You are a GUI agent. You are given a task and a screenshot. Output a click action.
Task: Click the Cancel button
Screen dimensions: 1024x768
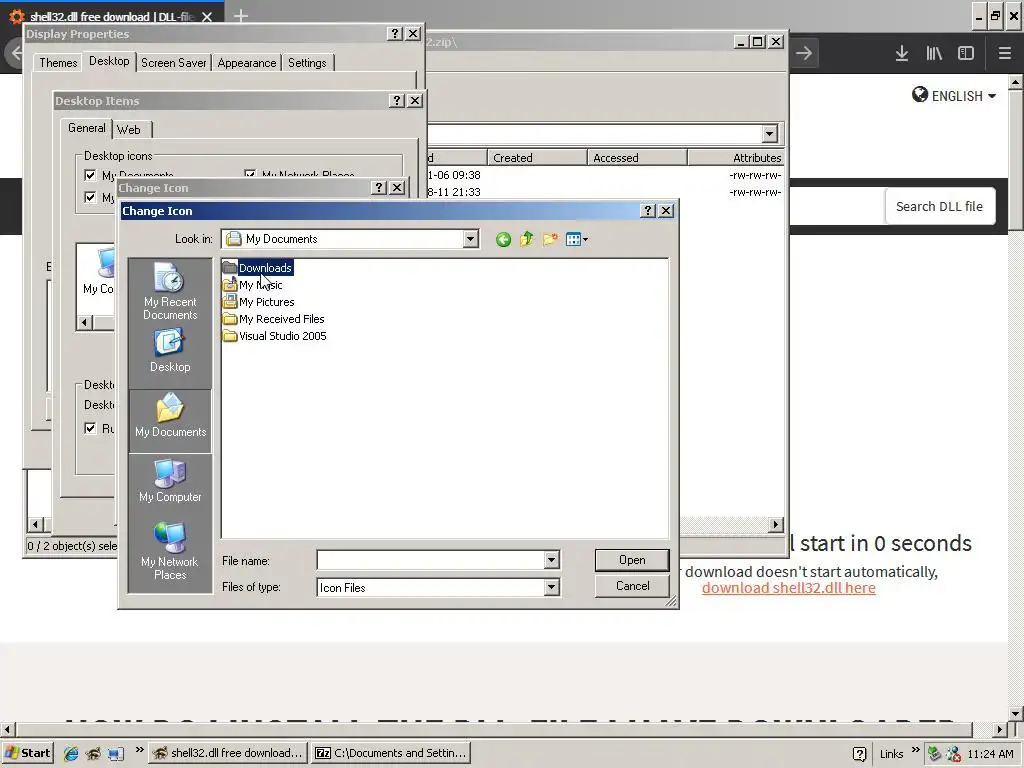tap(632, 586)
